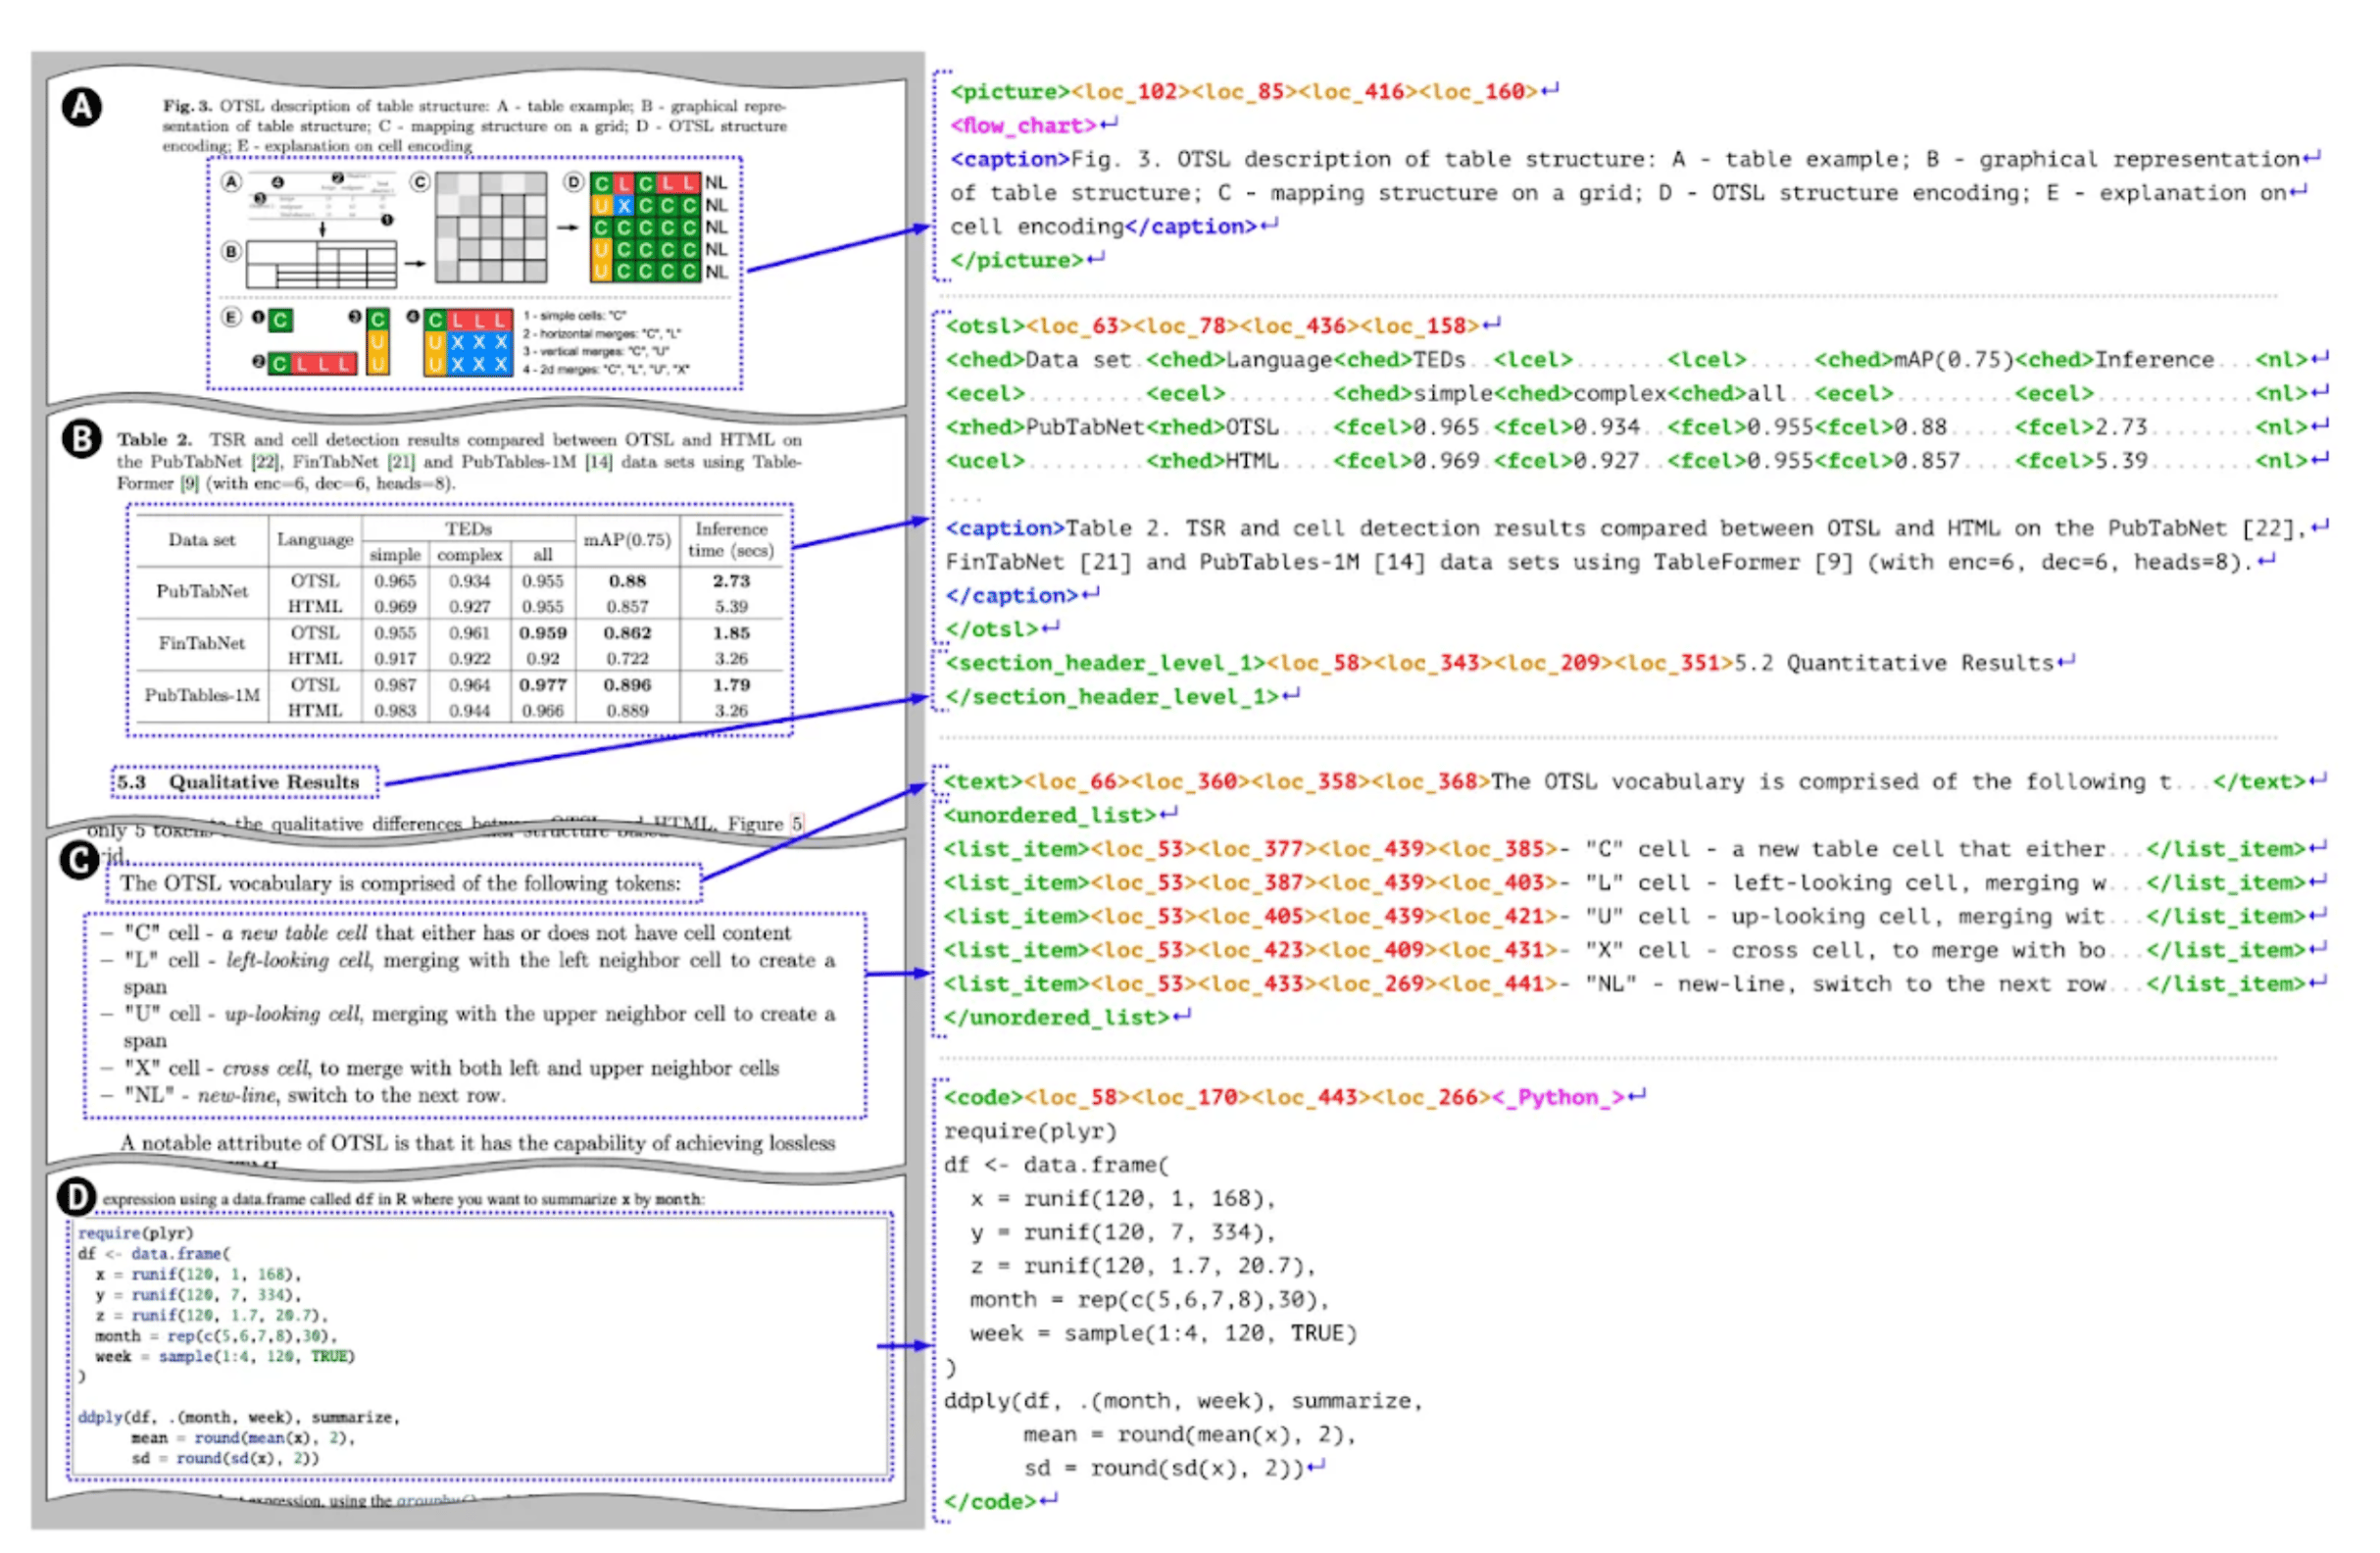The height and width of the screenshot is (1553, 2380).
Task: Click the '5.3 Qualitative Results' page heading
Action: pos(238,781)
